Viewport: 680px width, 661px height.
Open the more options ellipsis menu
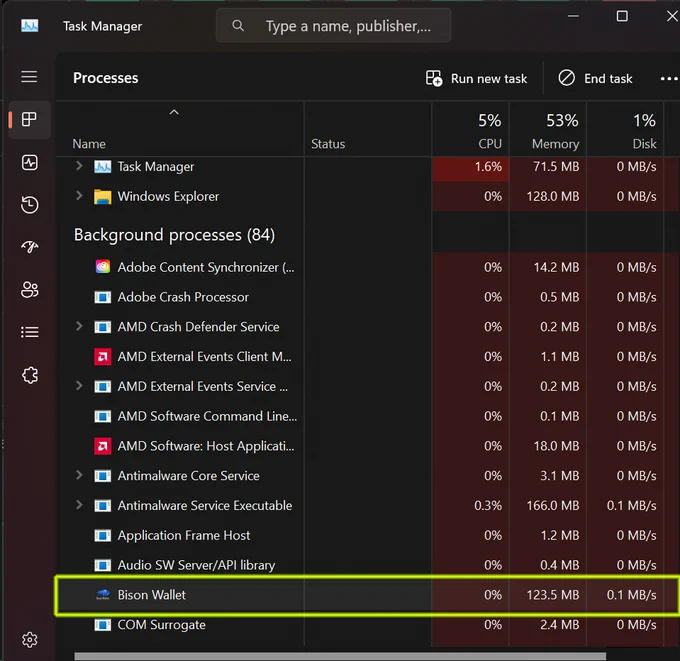click(x=669, y=79)
